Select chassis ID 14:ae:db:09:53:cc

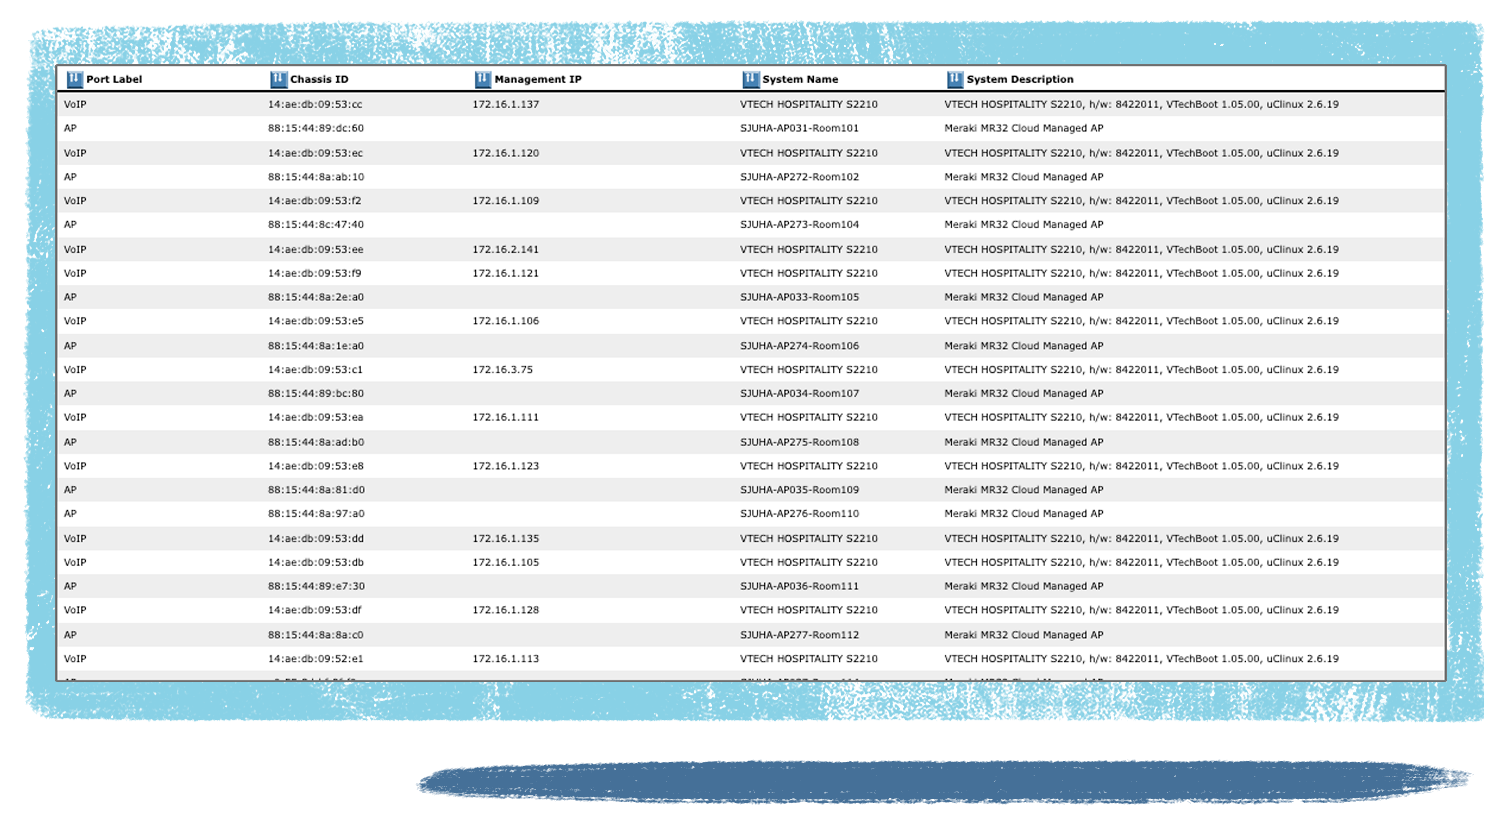[315, 104]
